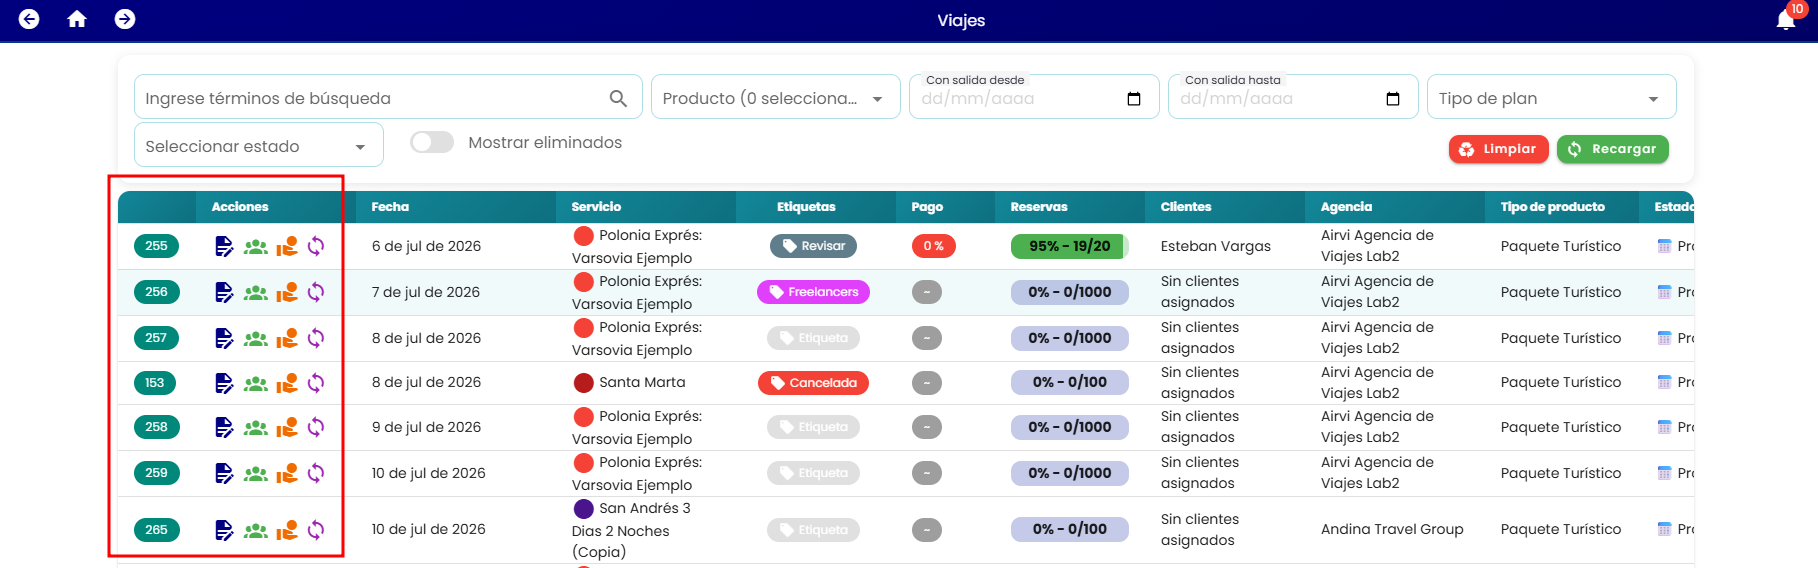Viewport: 1818px width, 568px height.
Task: Select the orange client assignment icon for trip 257
Action: click(x=287, y=338)
